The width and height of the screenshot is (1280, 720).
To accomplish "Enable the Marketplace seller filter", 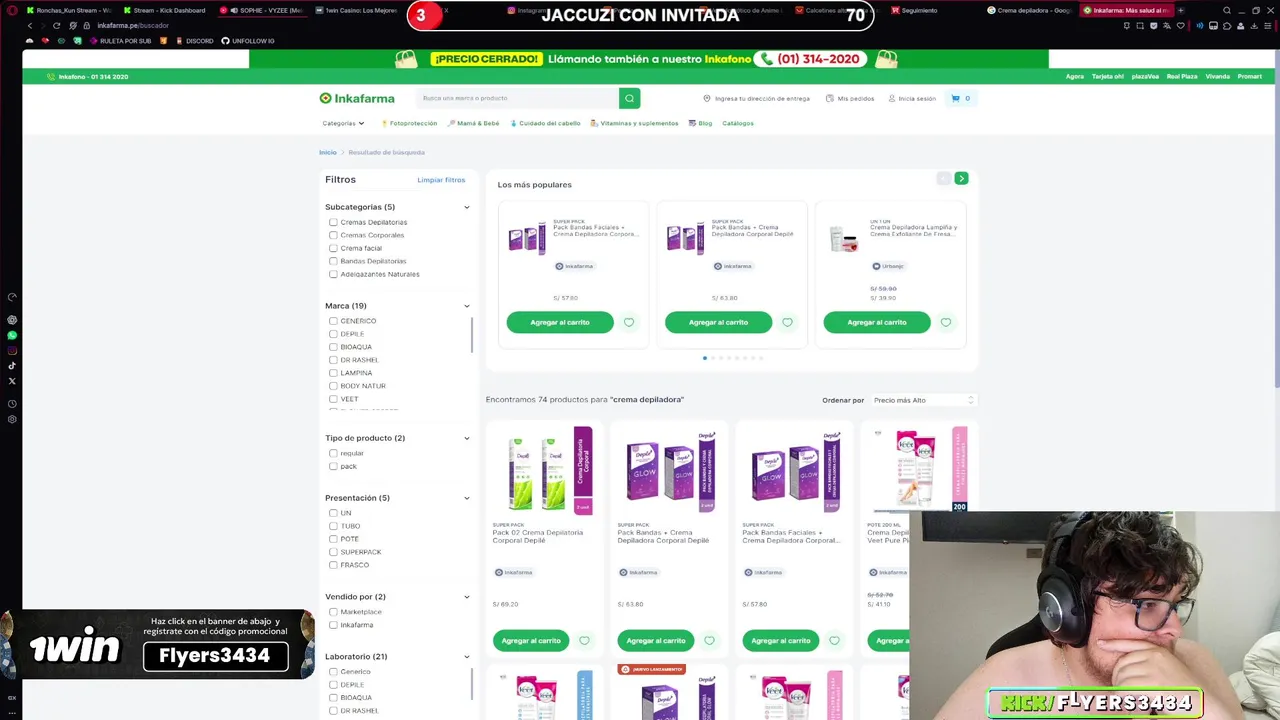I will [333, 612].
